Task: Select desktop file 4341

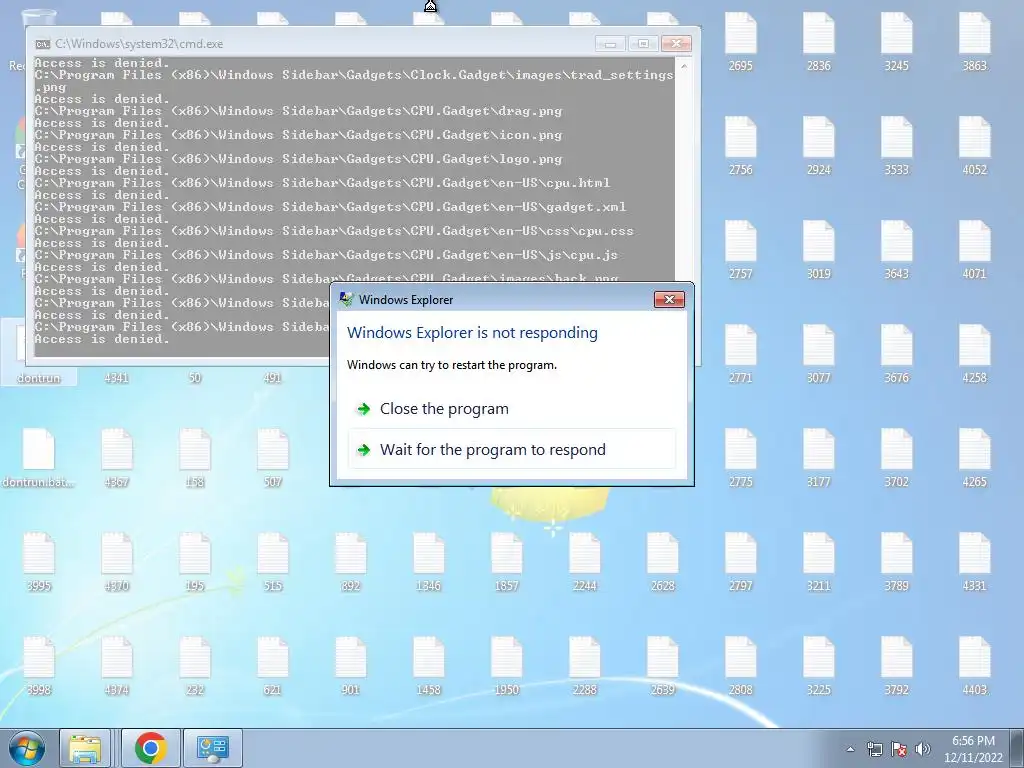Action: pyautogui.click(x=117, y=377)
